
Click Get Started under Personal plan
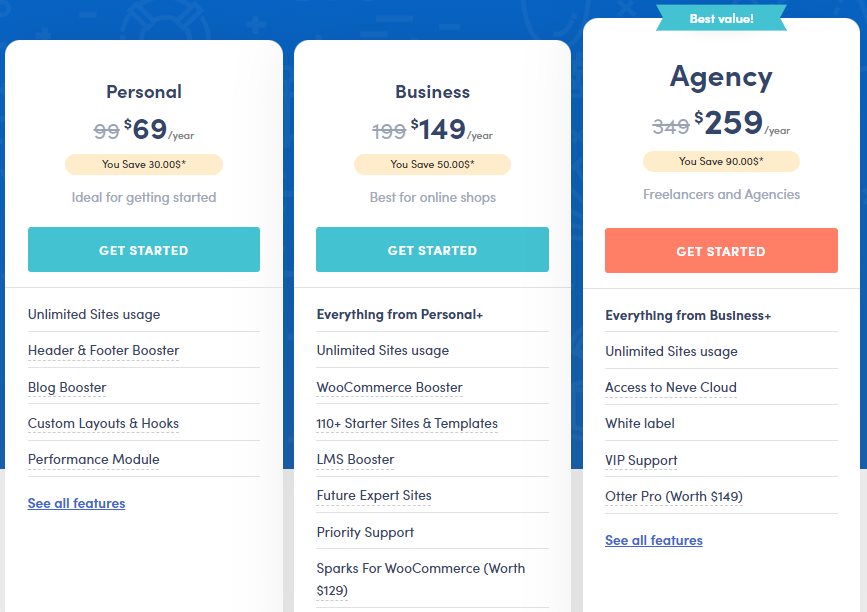coord(143,250)
